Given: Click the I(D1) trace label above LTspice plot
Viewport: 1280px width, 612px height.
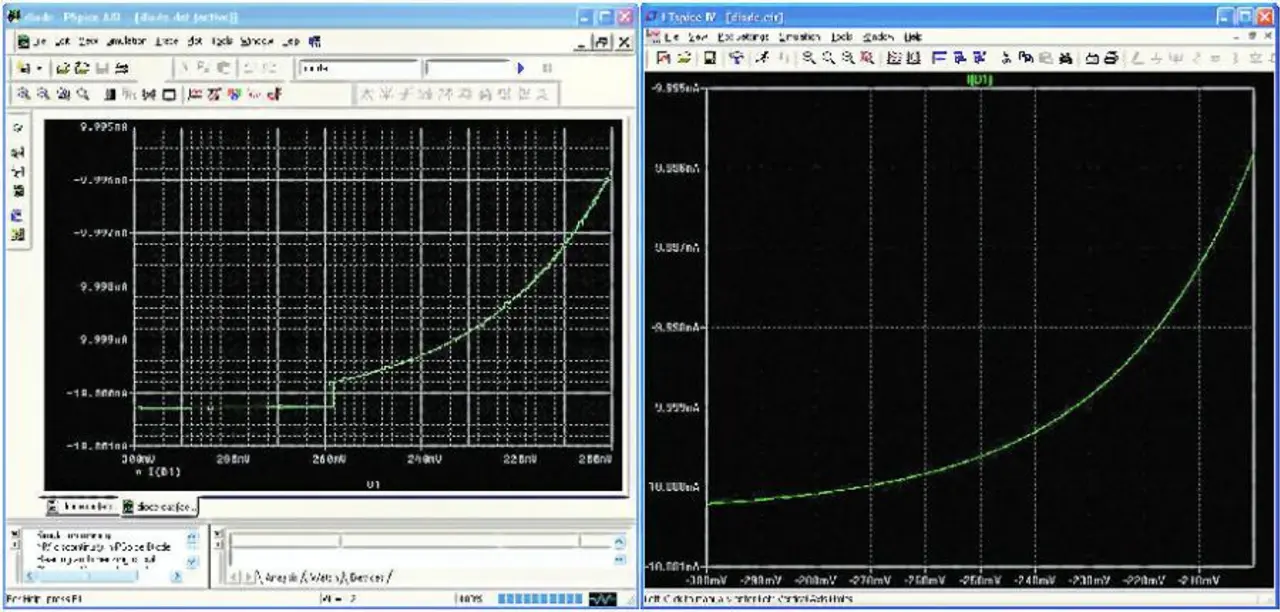Looking at the screenshot, I should point(982,77).
